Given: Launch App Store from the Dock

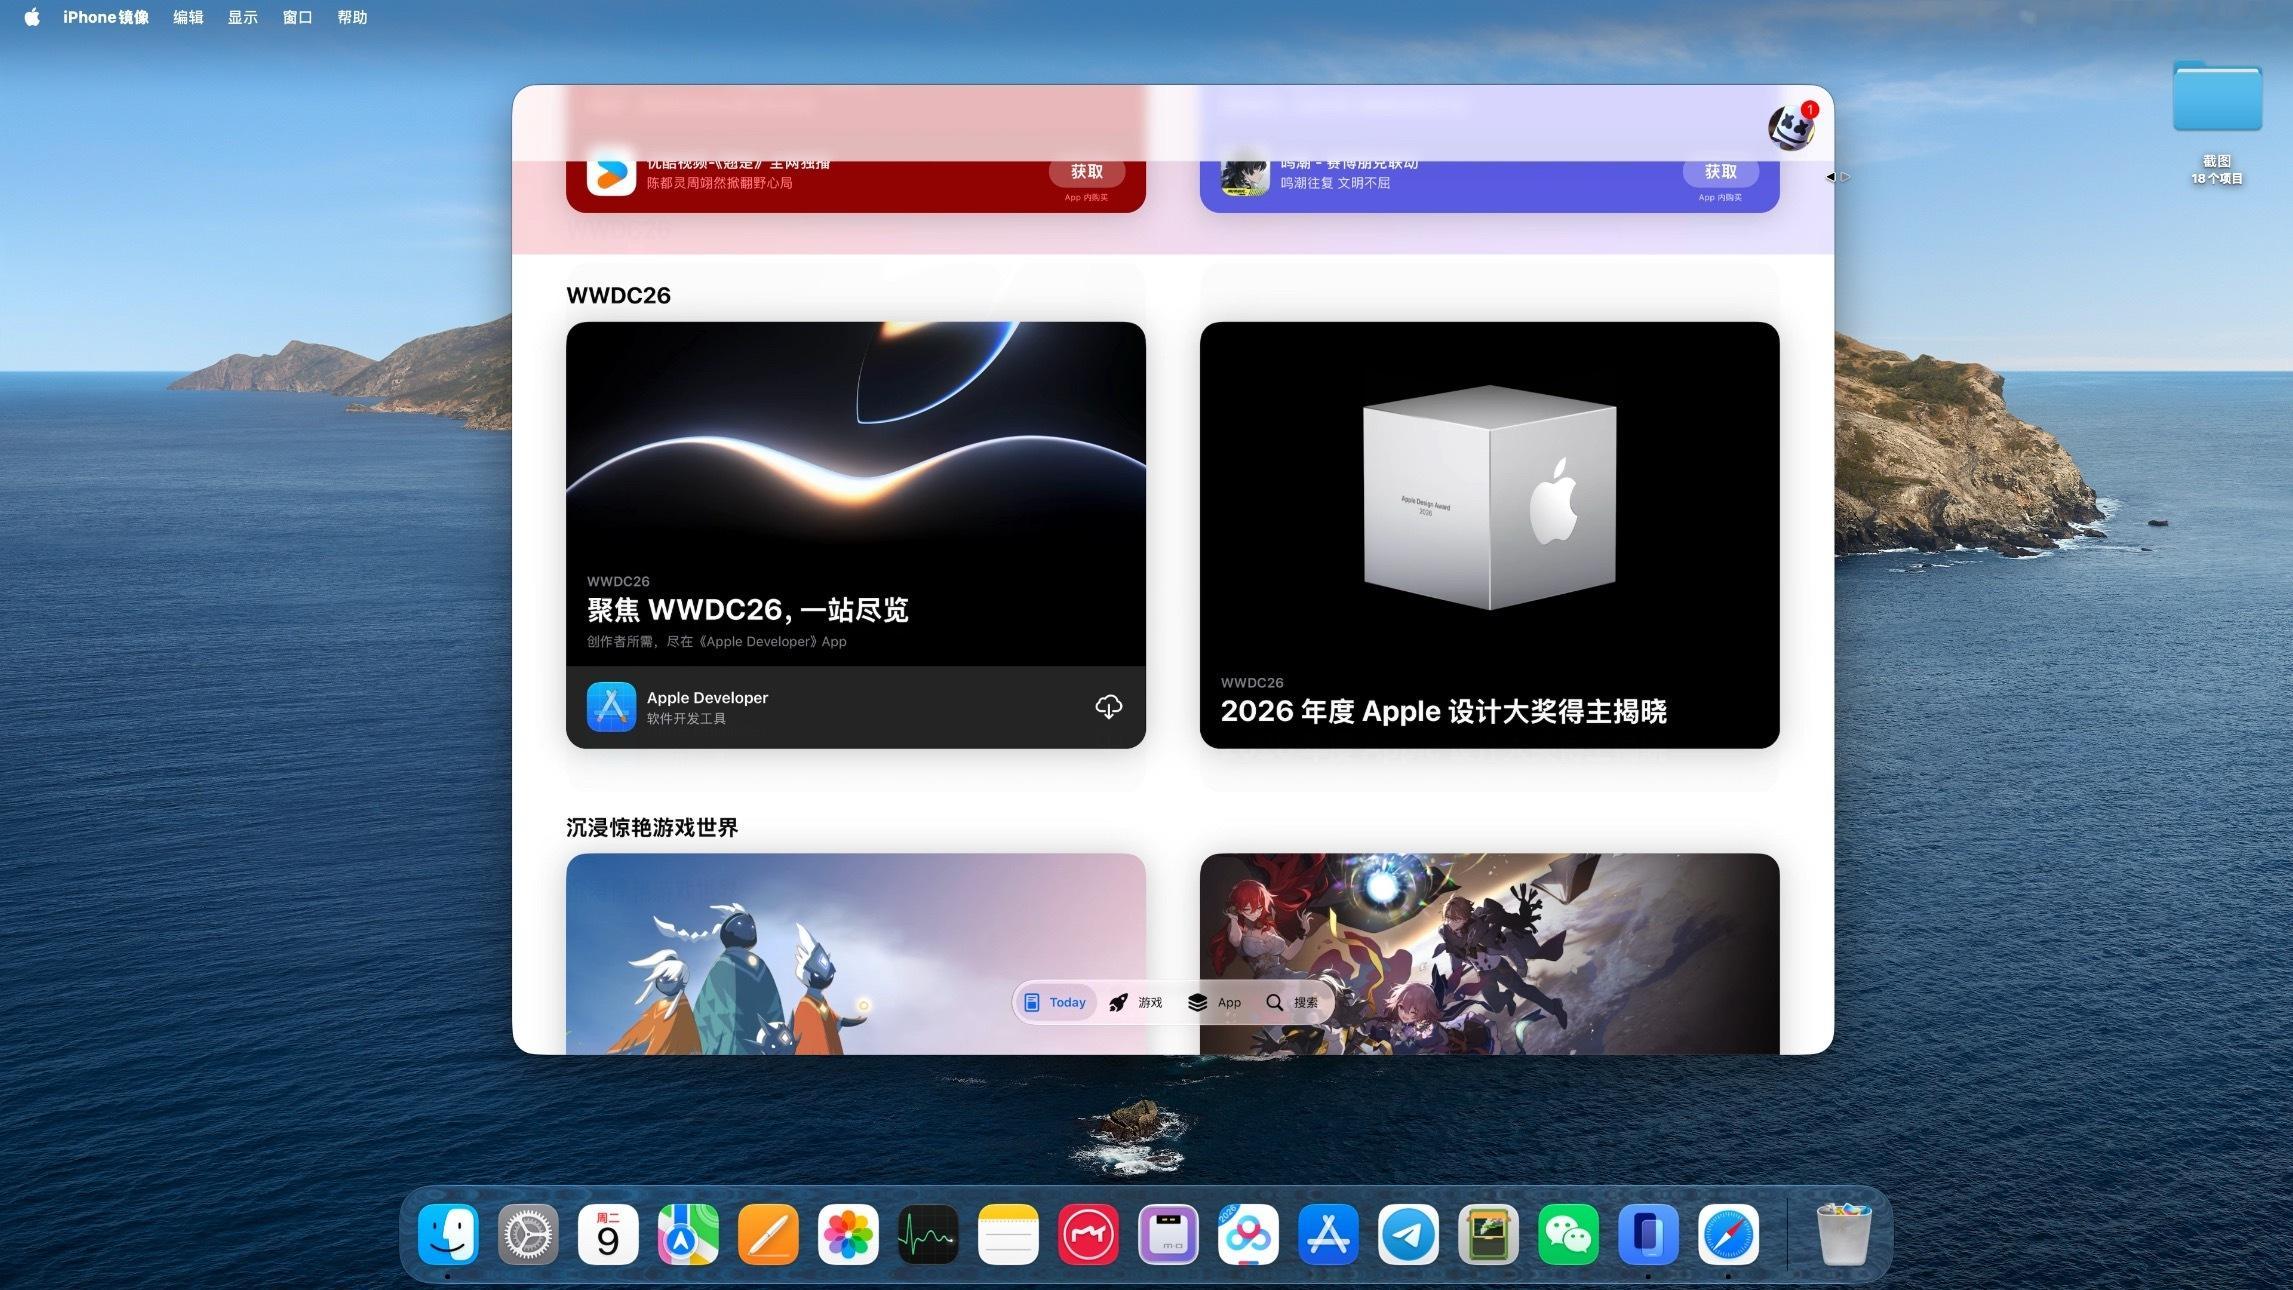Looking at the screenshot, I should [1328, 1234].
